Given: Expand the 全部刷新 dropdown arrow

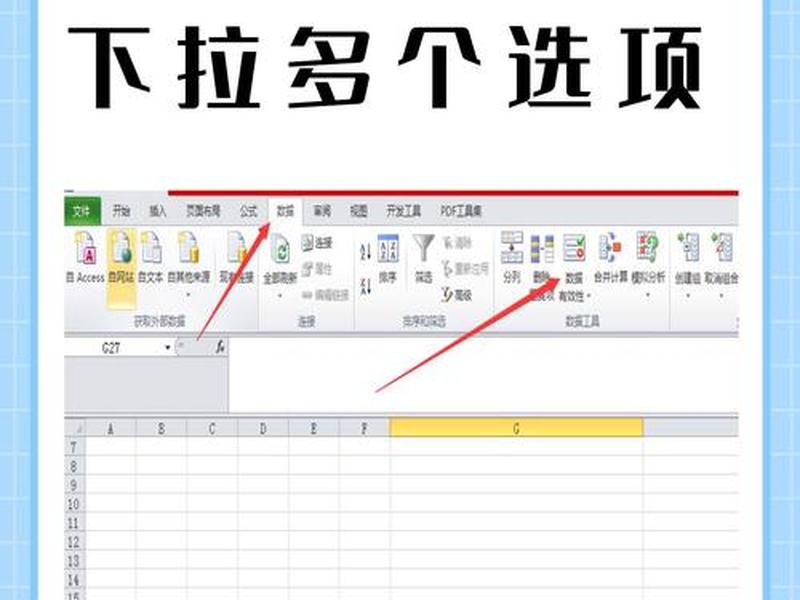Looking at the screenshot, I should click(280, 295).
